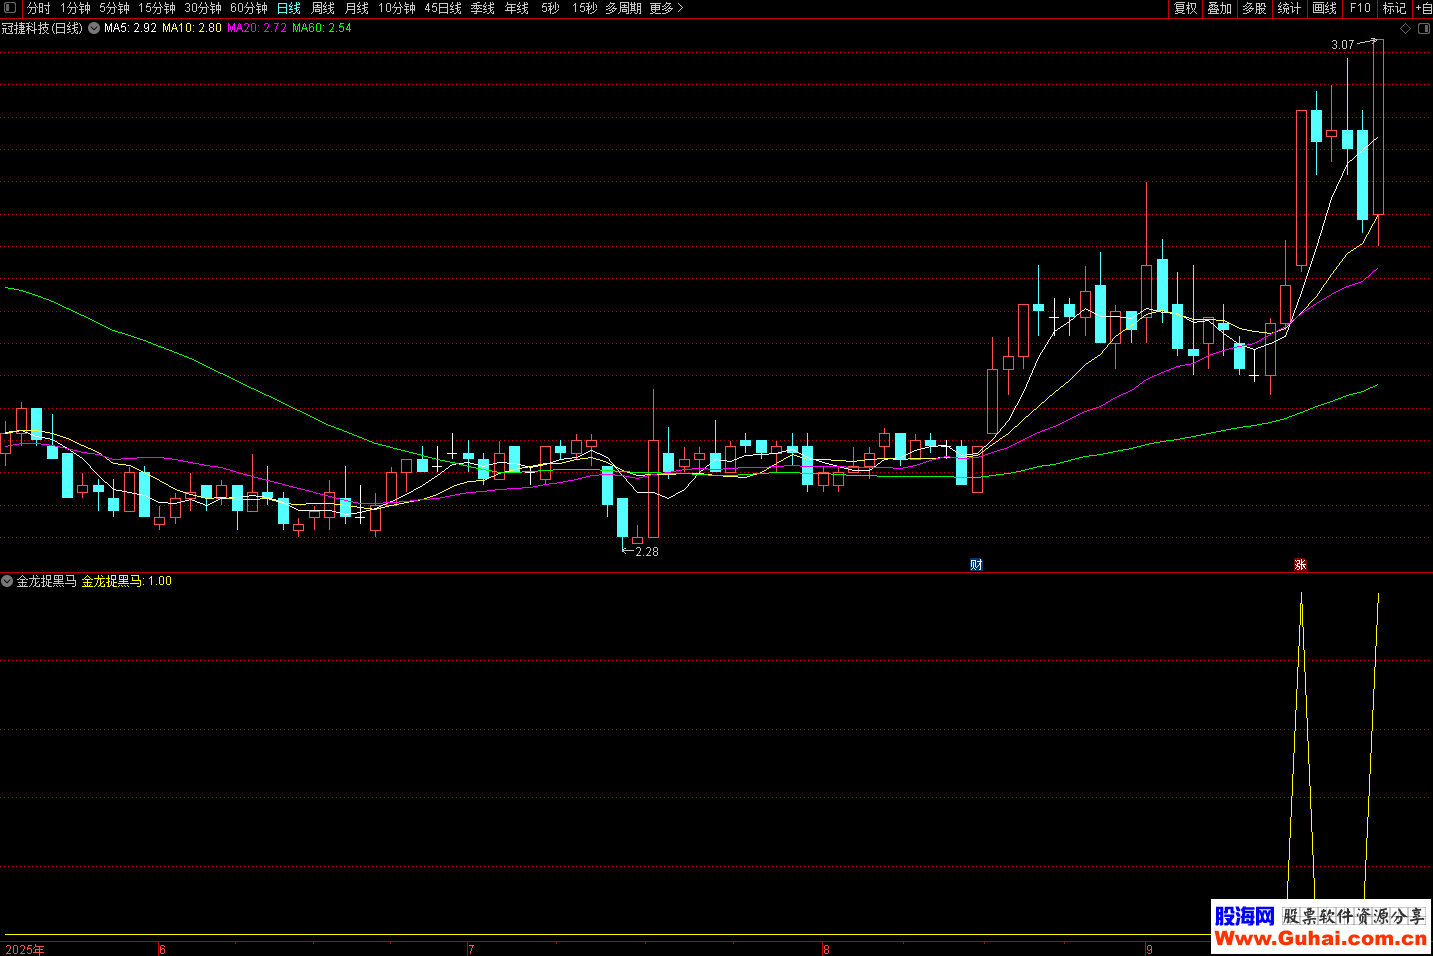Switch to 15秒 period
This screenshot has height=956, width=1433.
pos(585,8)
